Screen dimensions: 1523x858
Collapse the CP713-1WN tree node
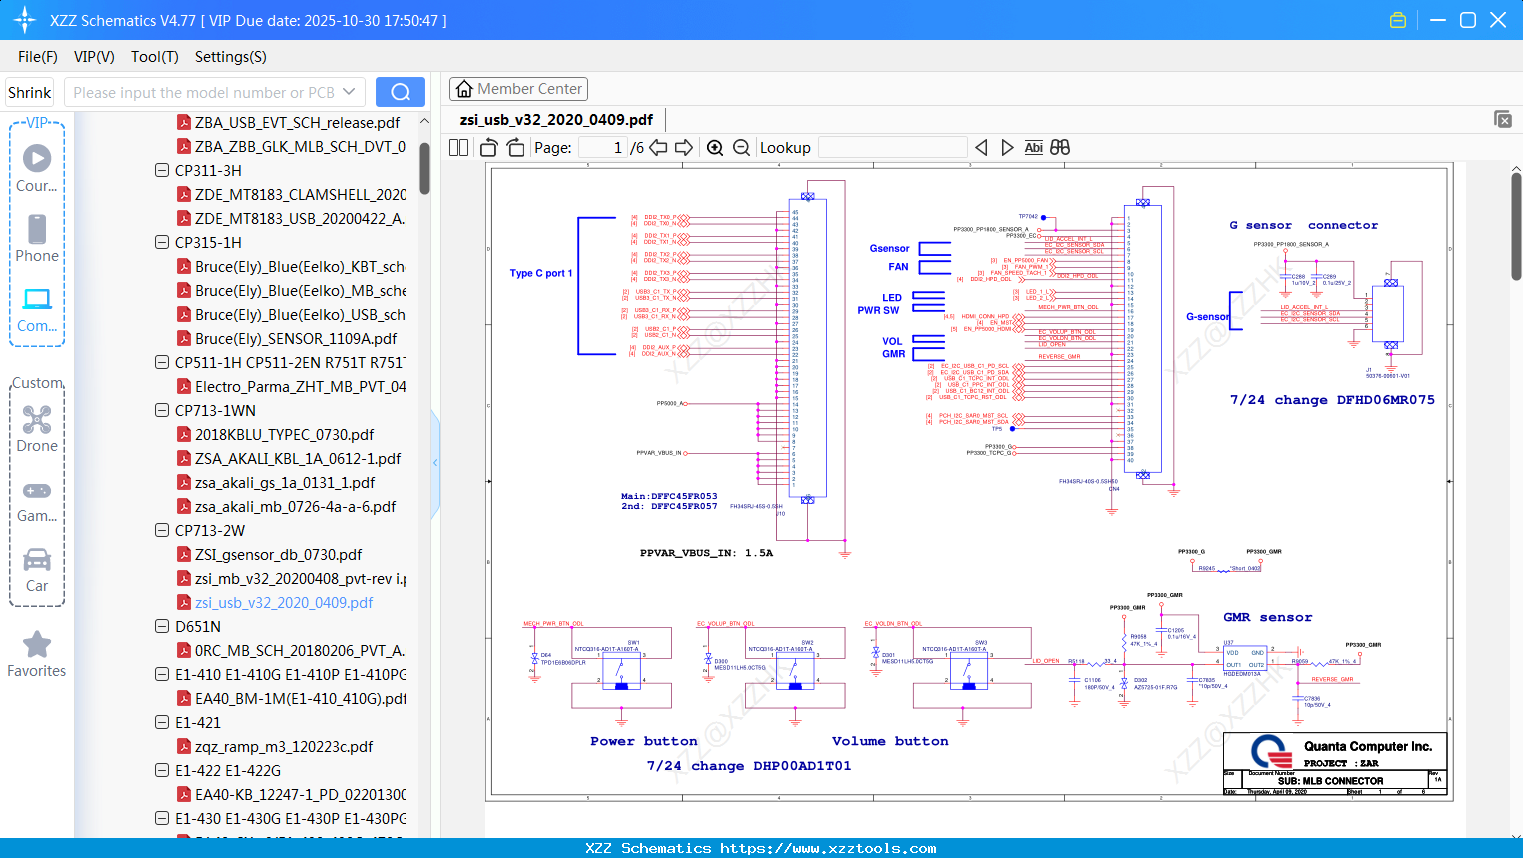162,410
